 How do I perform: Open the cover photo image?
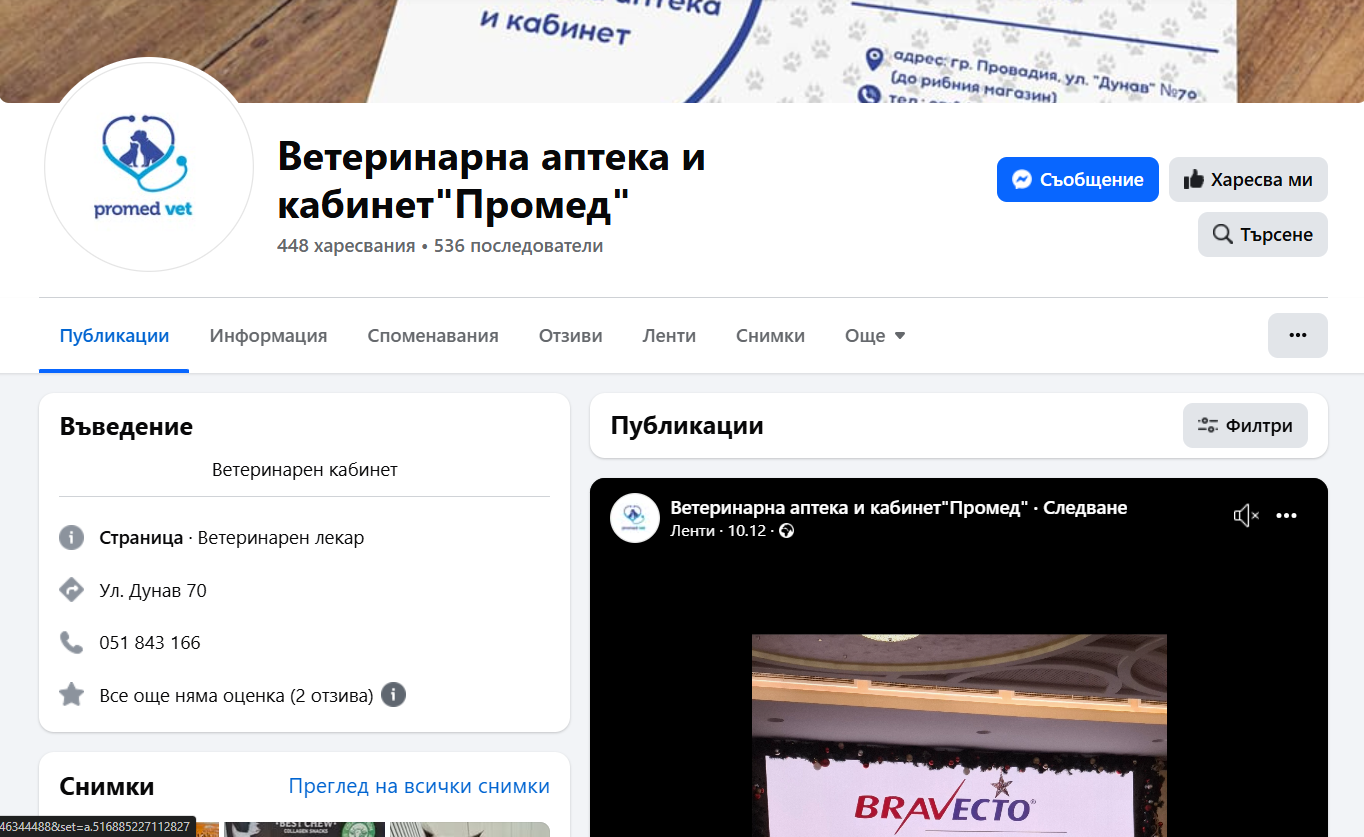coord(682,50)
